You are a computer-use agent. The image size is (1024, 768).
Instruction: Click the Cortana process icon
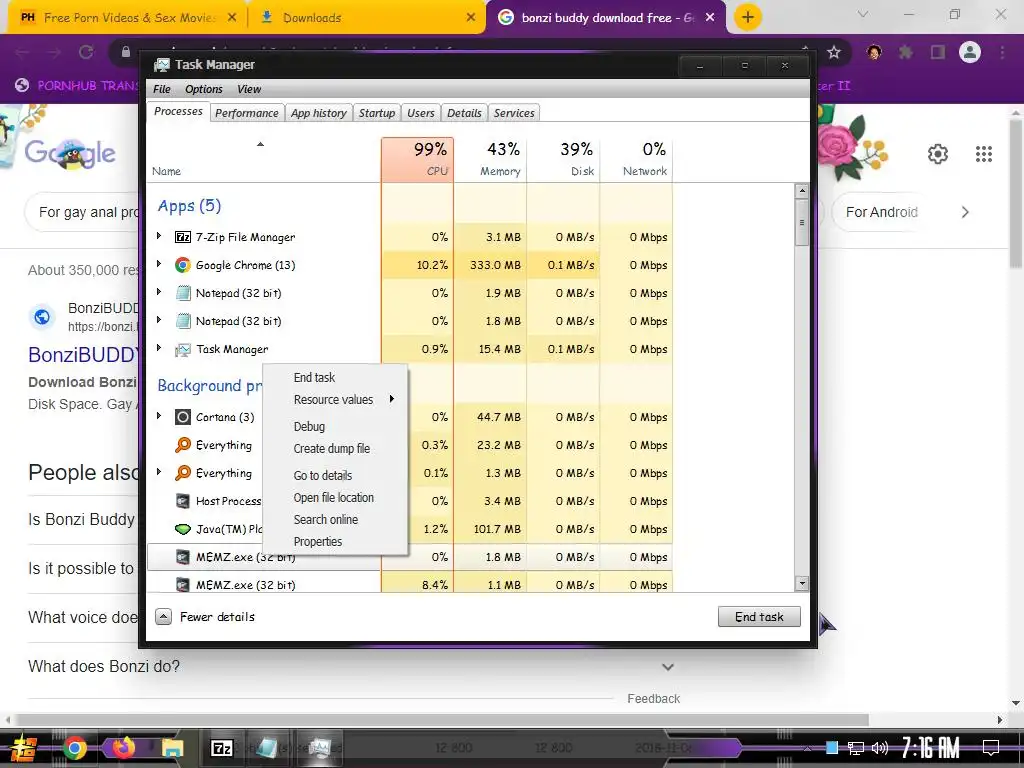point(183,417)
